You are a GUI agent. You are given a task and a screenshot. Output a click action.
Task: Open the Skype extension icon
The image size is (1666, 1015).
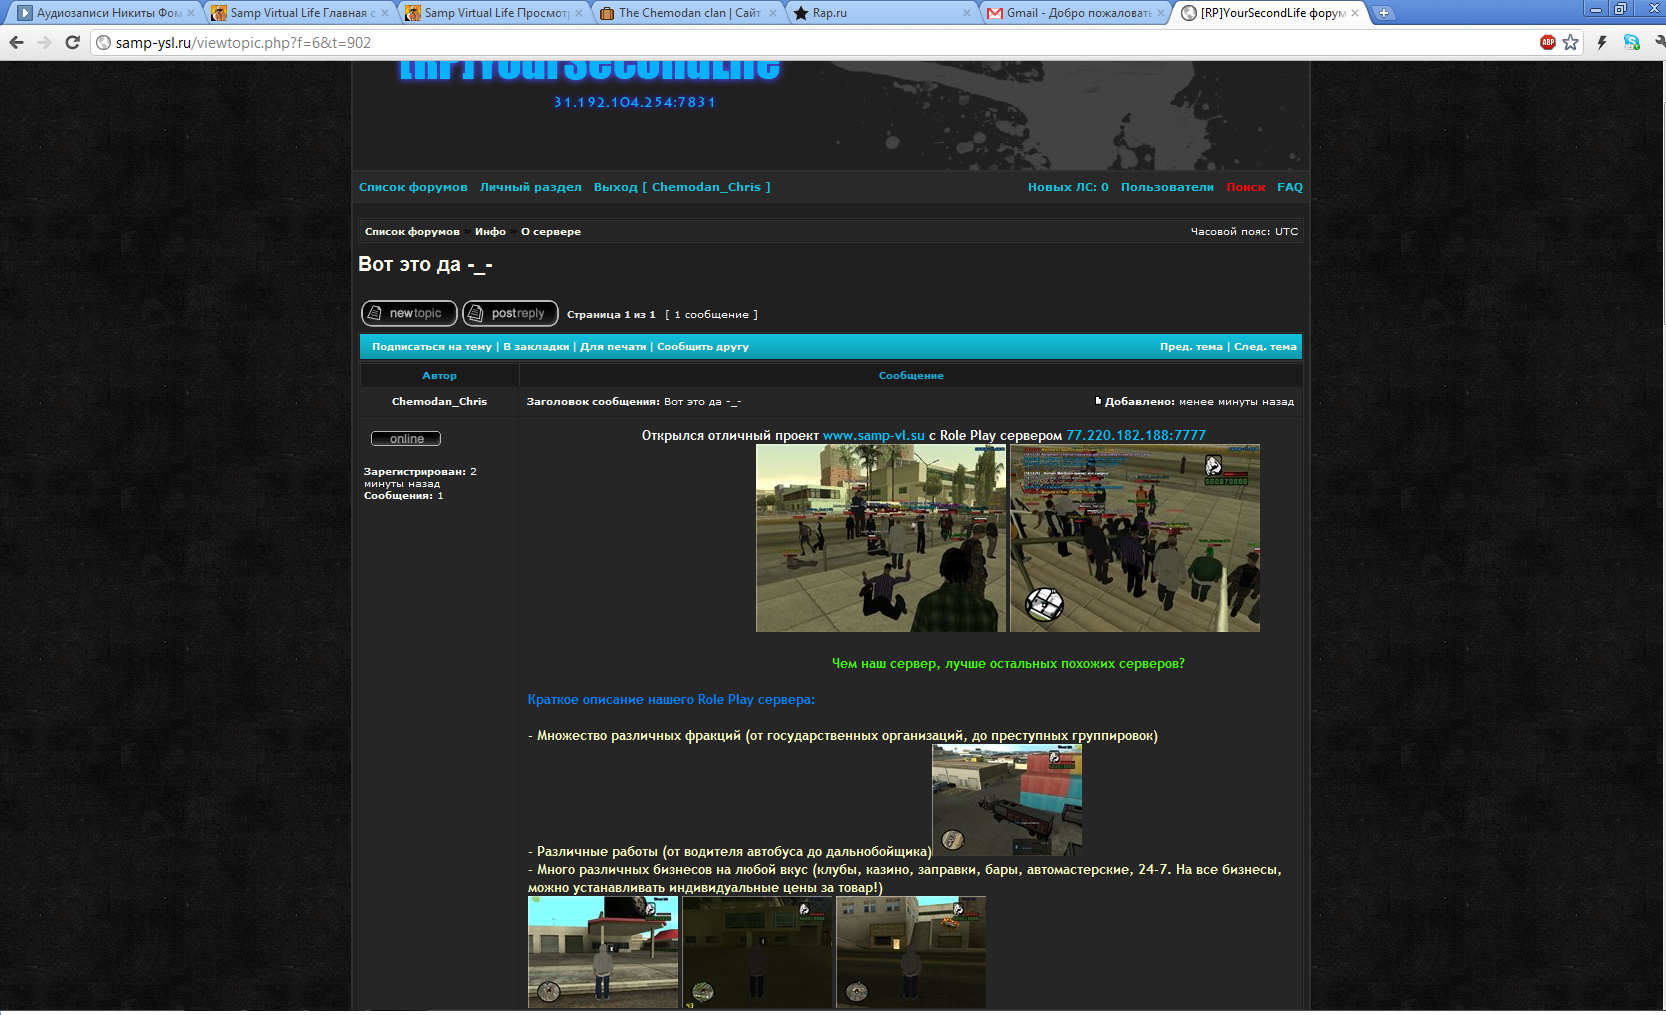tap(1631, 42)
